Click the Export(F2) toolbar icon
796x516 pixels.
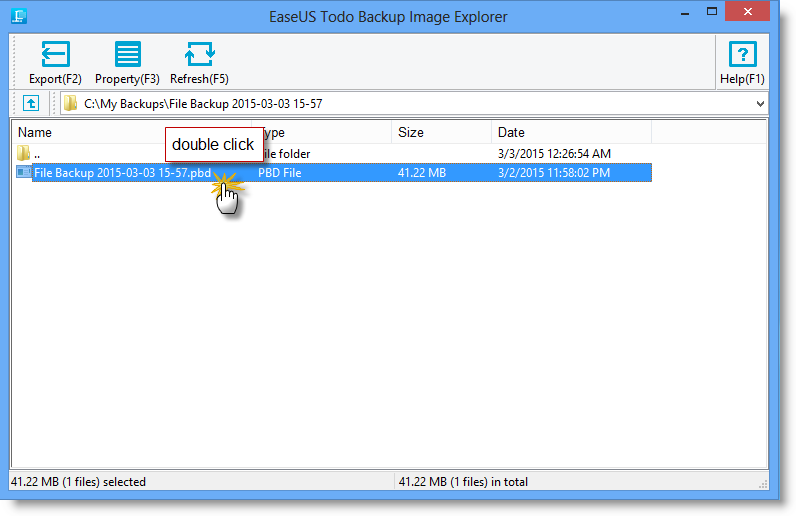pos(55,54)
